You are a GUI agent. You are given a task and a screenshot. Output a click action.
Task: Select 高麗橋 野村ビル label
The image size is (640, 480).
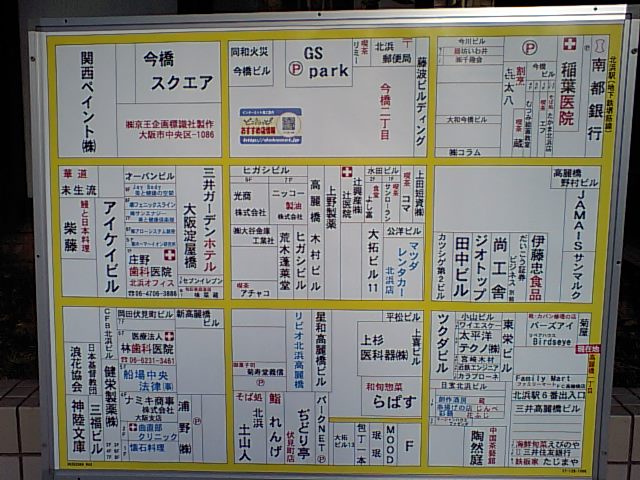[575, 178]
